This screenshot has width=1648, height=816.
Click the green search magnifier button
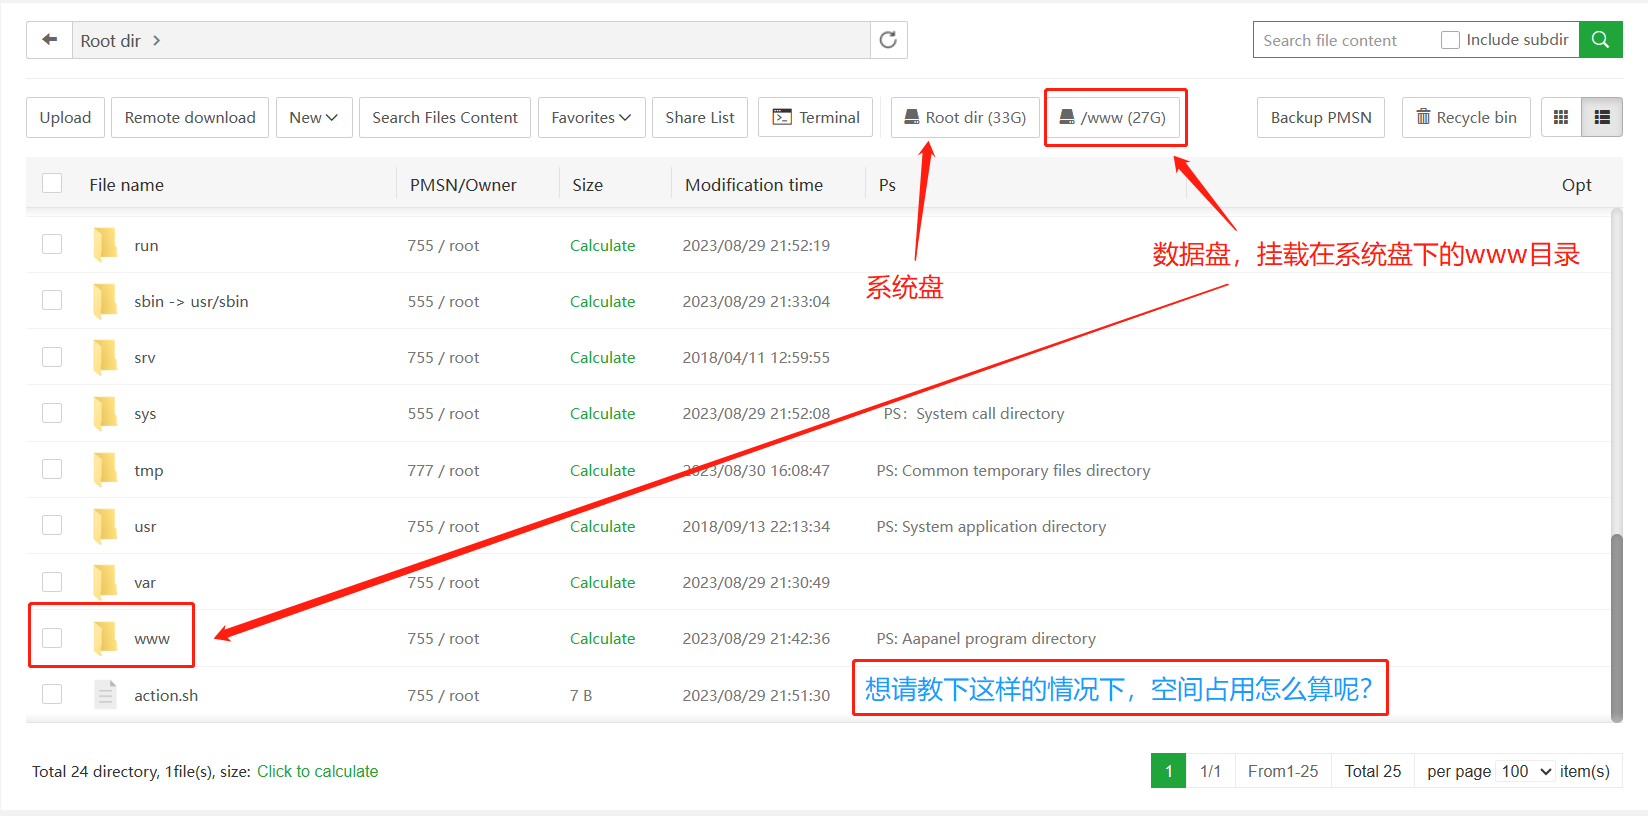pos(1600,40)
